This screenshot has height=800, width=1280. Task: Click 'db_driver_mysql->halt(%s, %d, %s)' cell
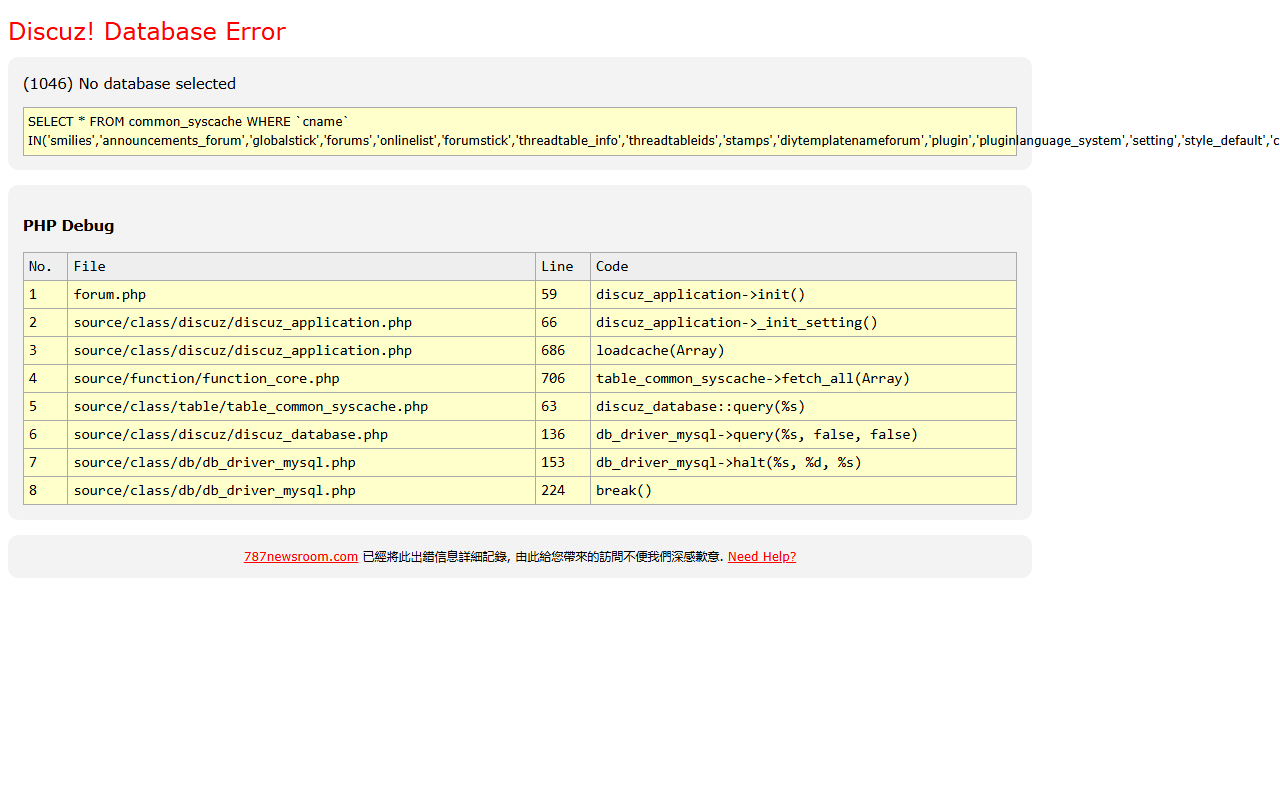[x=803, y=463]
